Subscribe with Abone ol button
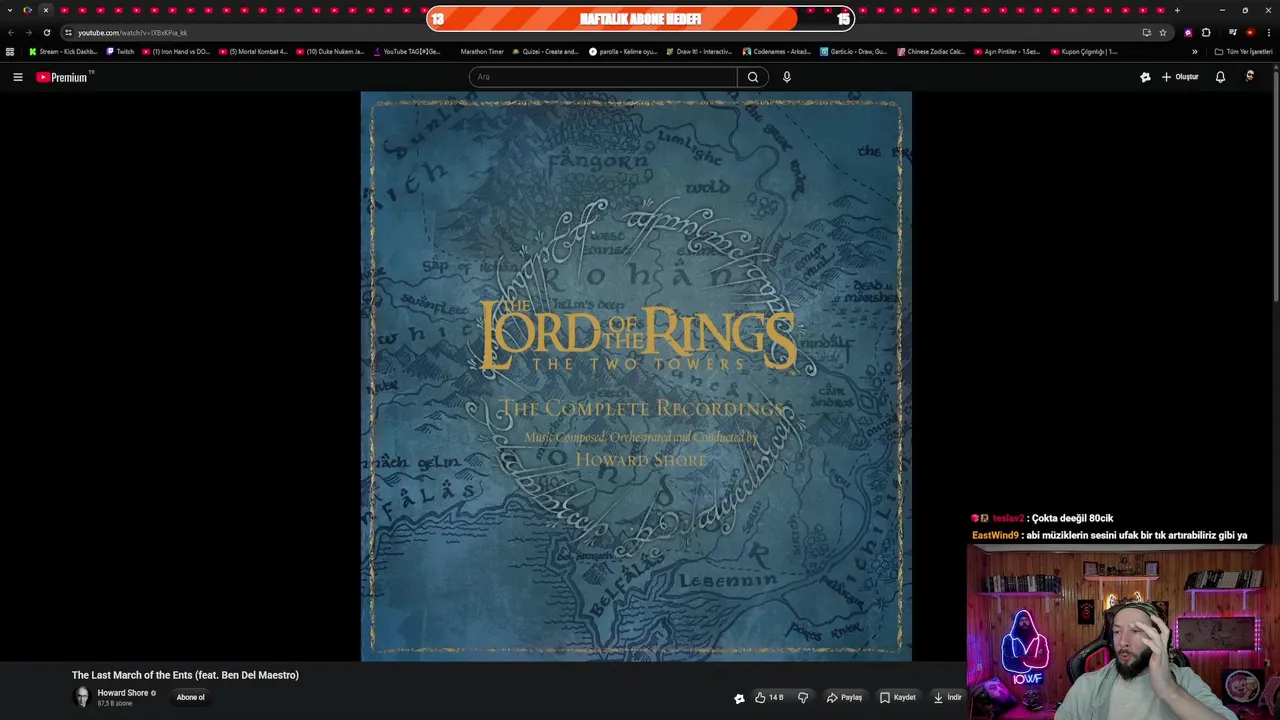 (x=191, y=698)
